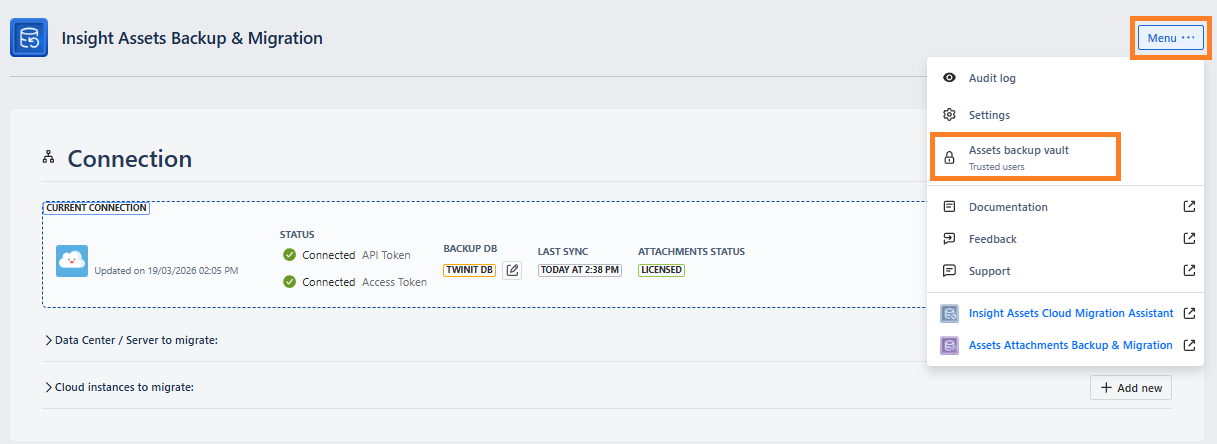This screenshot has width=1217, height=444.
Task: Click the Trusted users subtitle
Action: pos(996,167)
